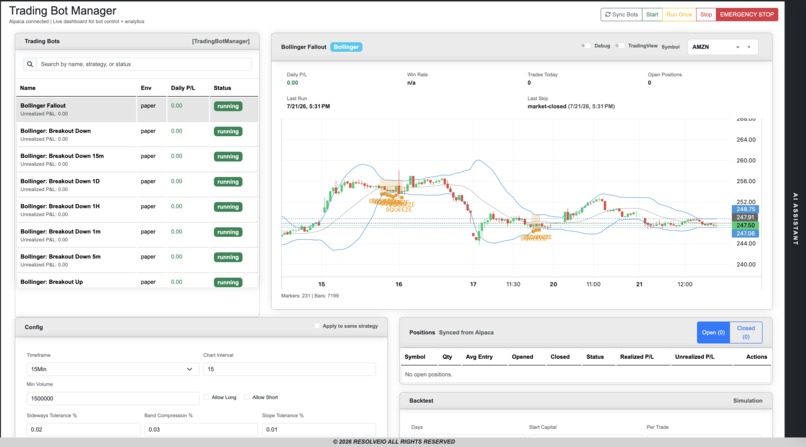Enable the Allow Short checkbox

(247, 397)
